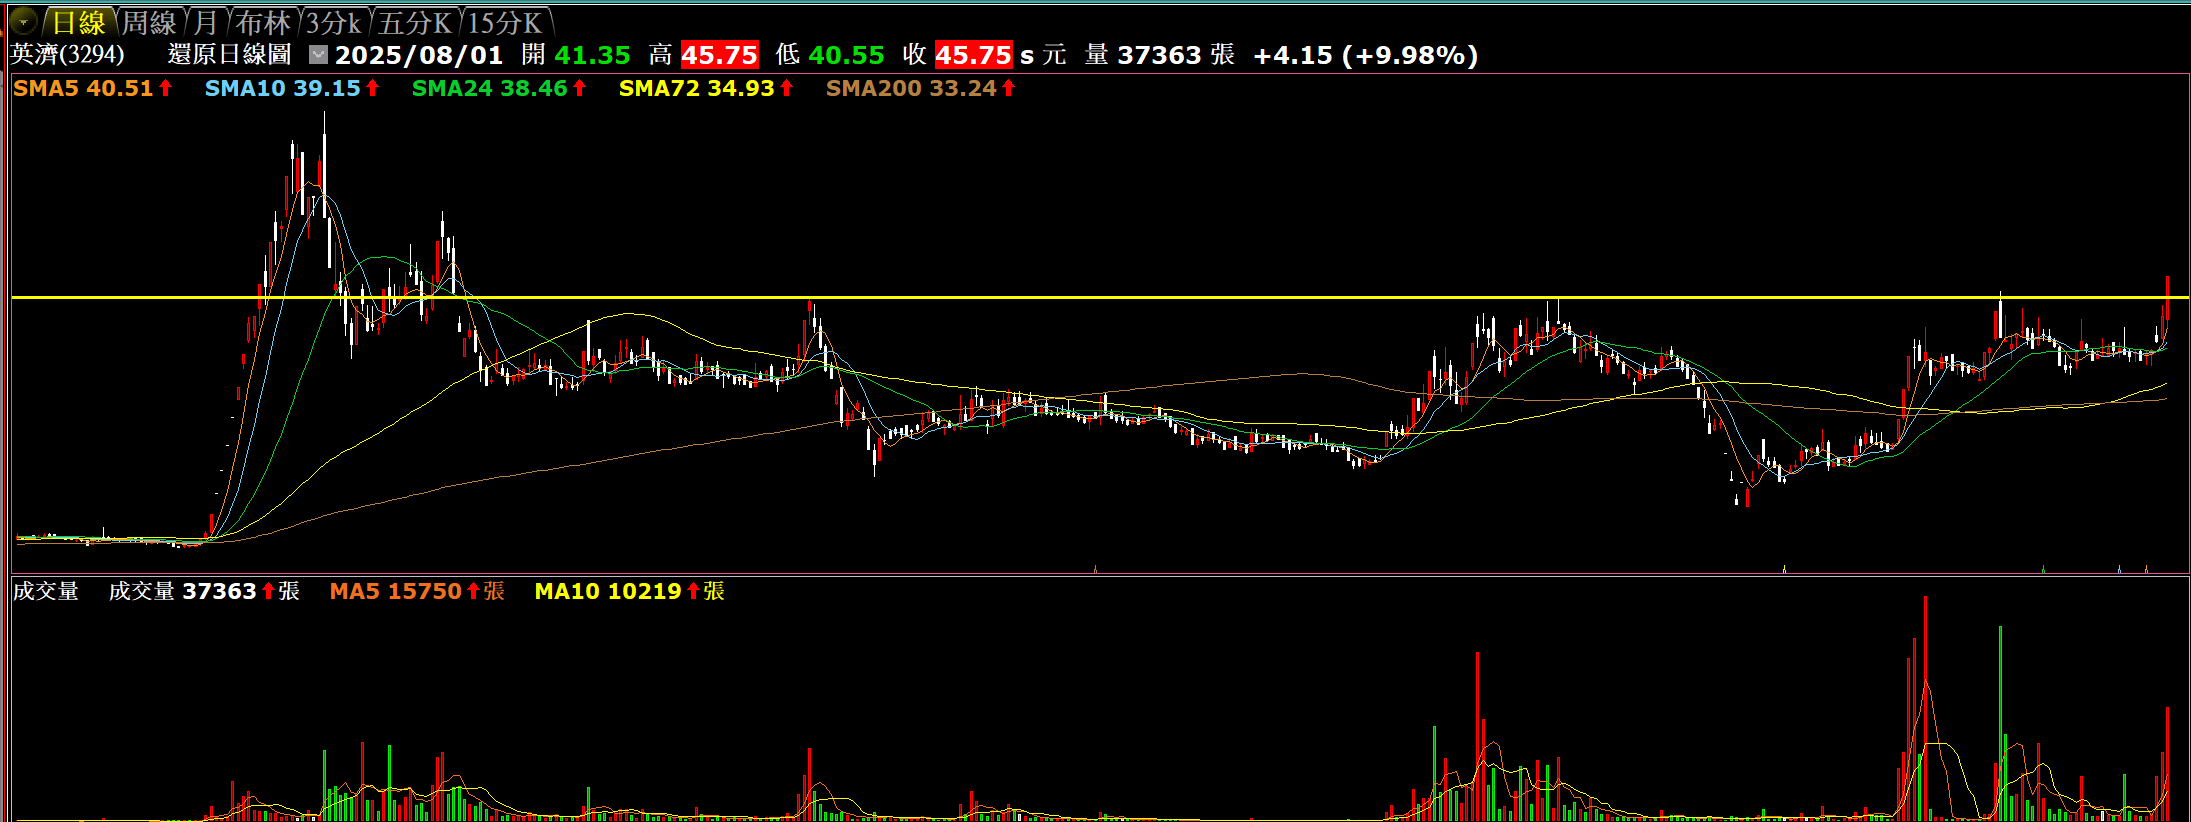Screen dimensions: 2191x822
Task: Click the 還原日線圖 chart type label
Action: pos(229,55)
